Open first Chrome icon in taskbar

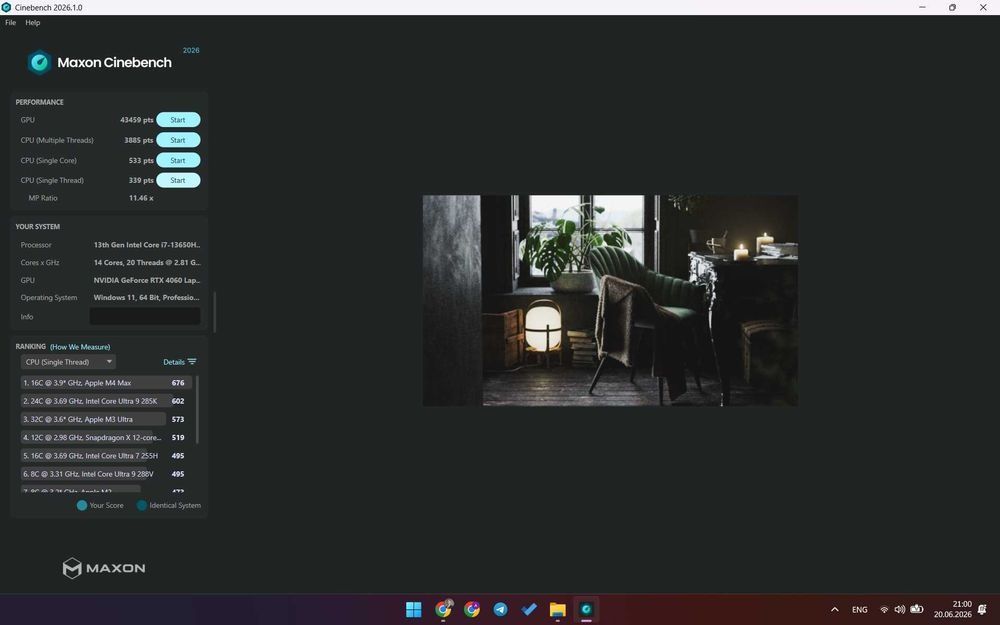443,609
